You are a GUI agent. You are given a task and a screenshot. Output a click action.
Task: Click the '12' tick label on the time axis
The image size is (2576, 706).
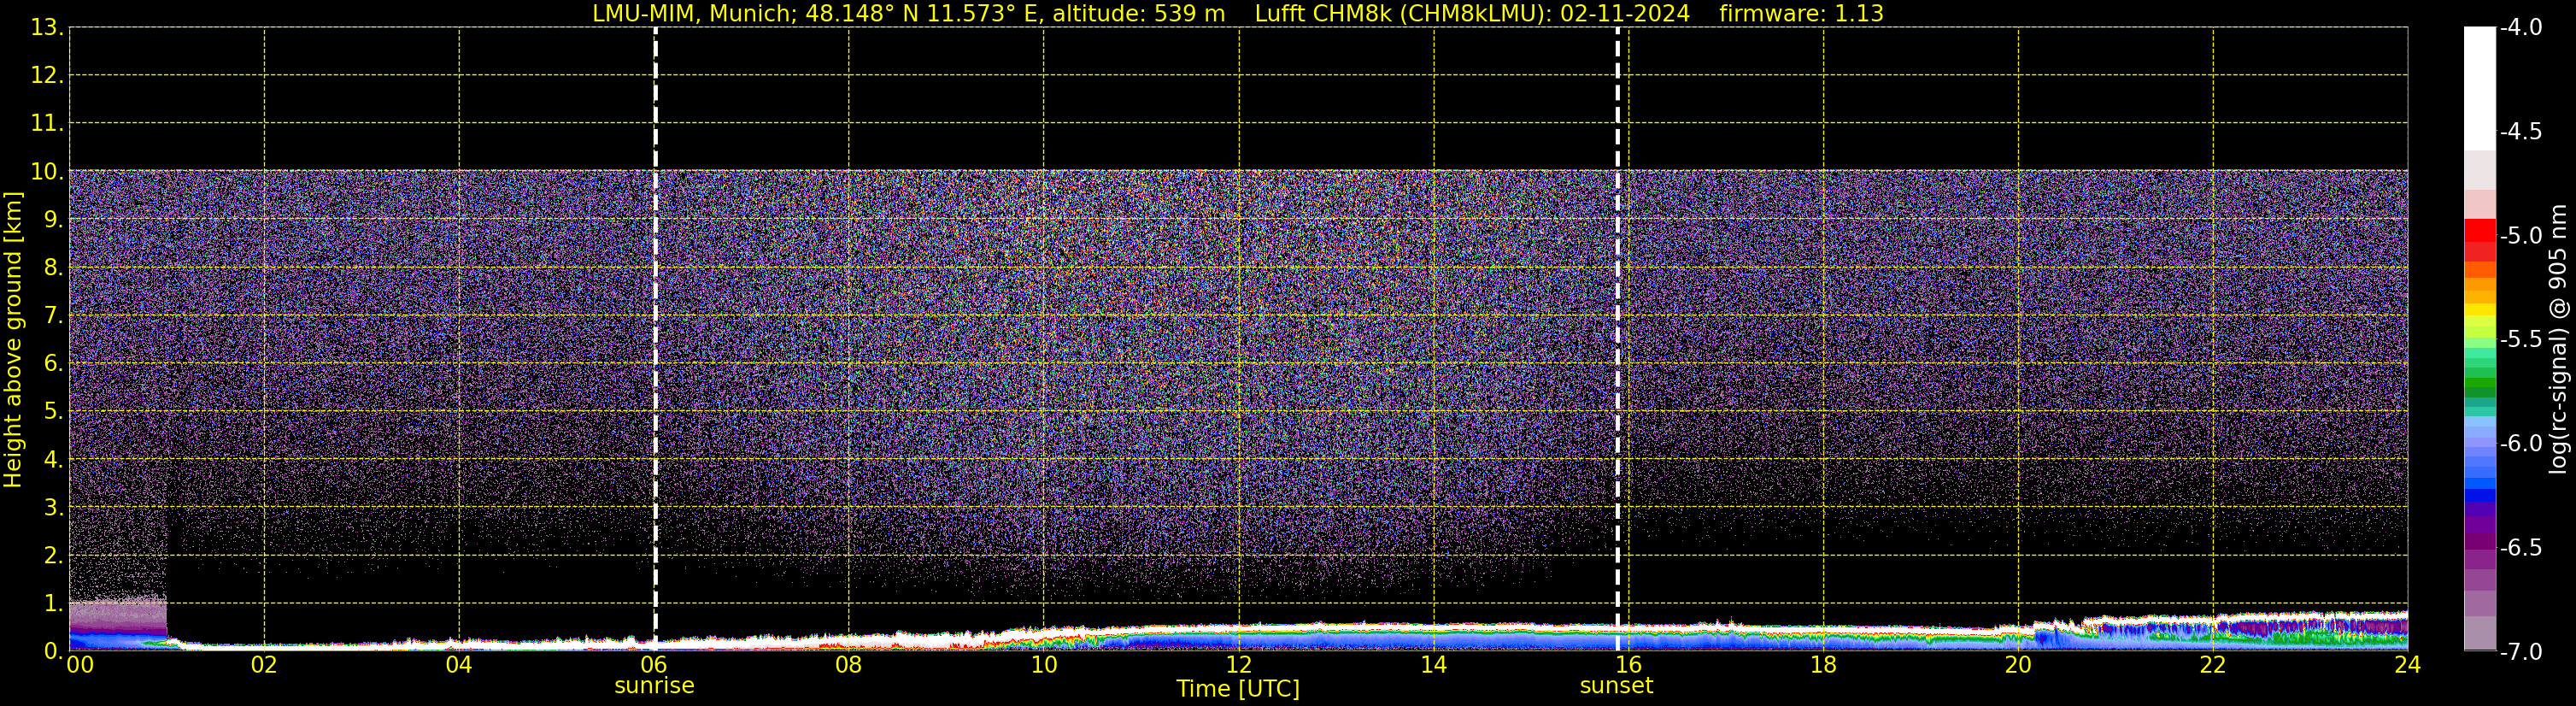[x=1238, y=665]
